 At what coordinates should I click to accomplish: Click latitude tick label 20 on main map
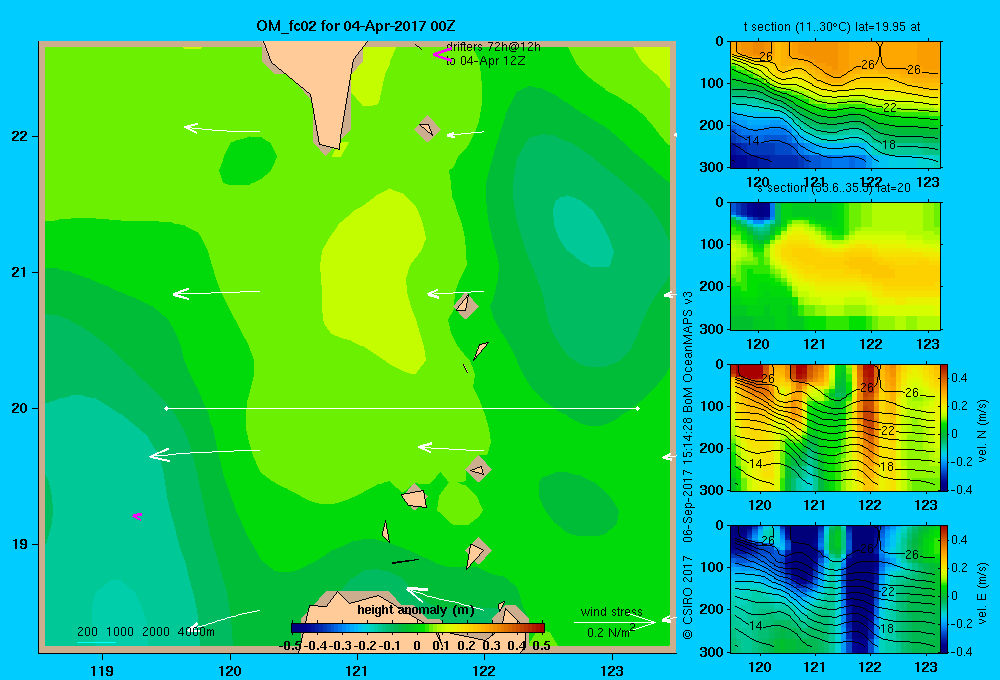[20, 408]
